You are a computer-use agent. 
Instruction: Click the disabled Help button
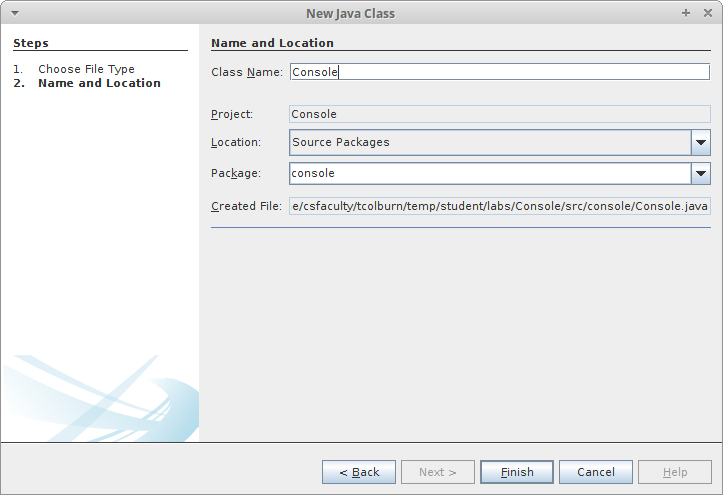click(675, 472)
